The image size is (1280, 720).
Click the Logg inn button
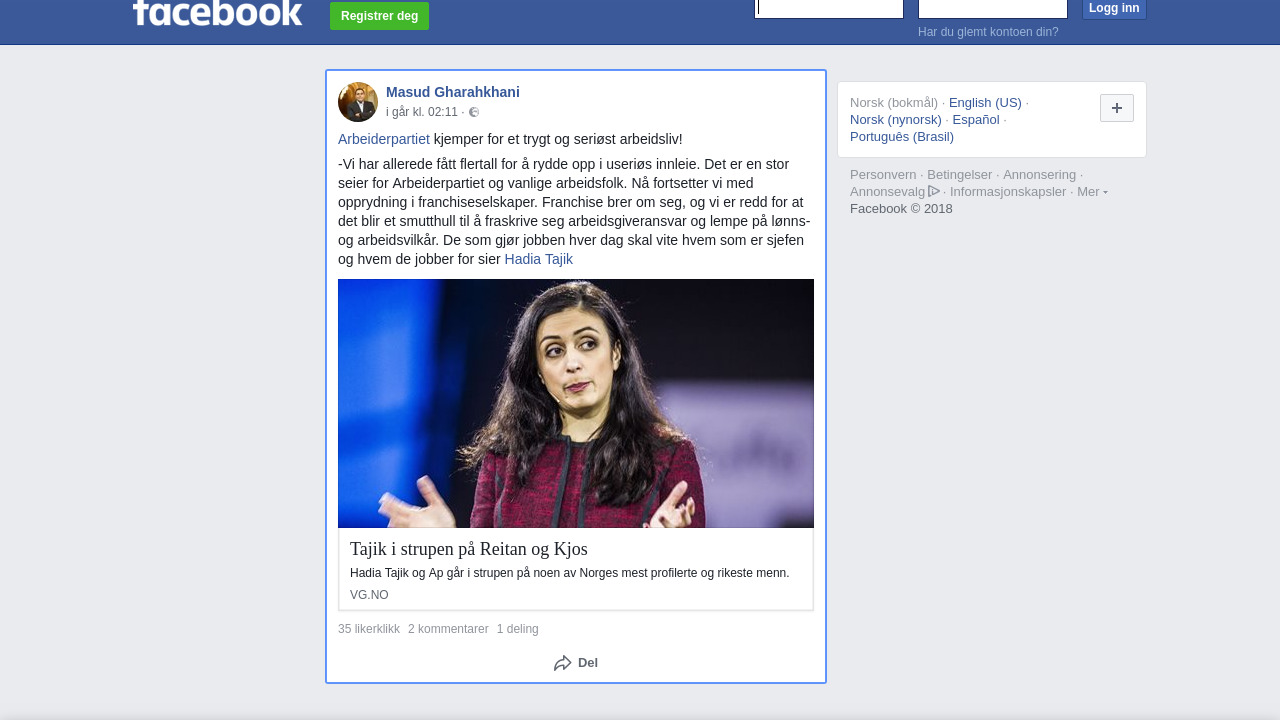[1114, 9]
